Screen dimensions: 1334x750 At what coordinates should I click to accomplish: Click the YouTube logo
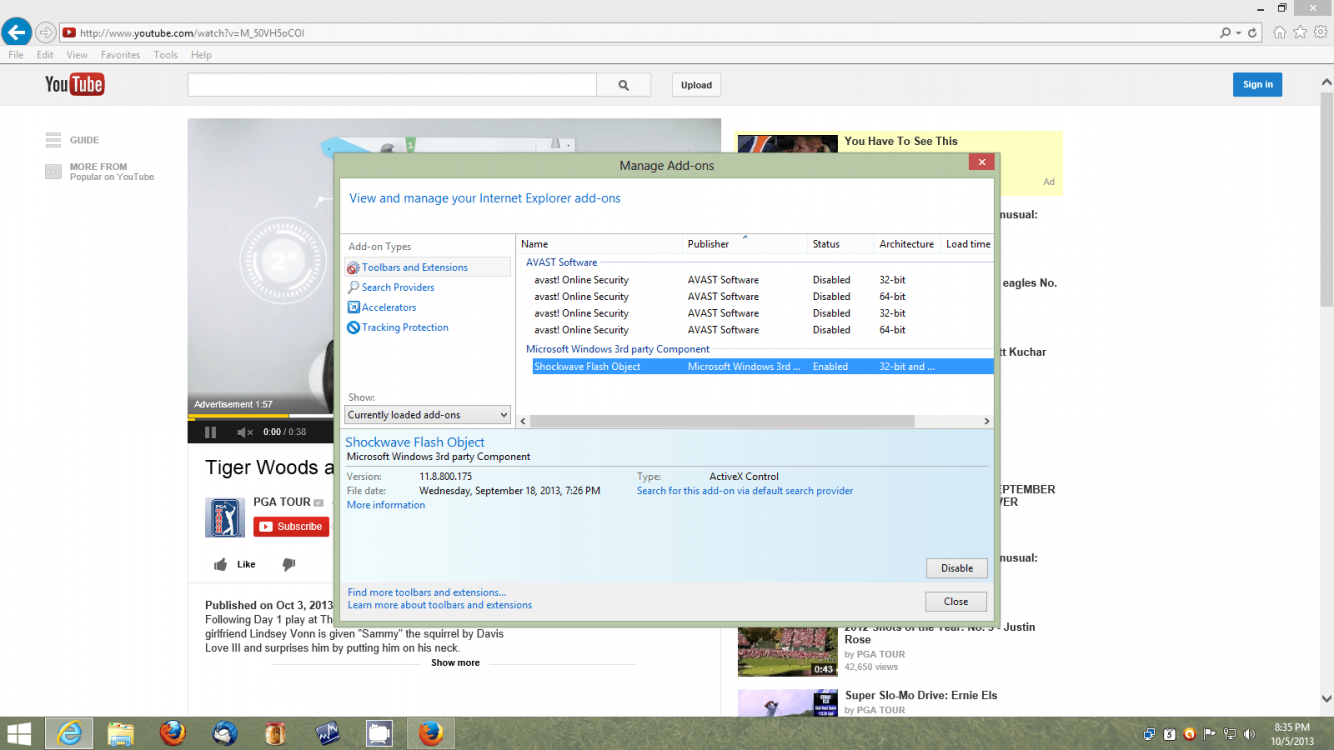click(x=75, y=84)
